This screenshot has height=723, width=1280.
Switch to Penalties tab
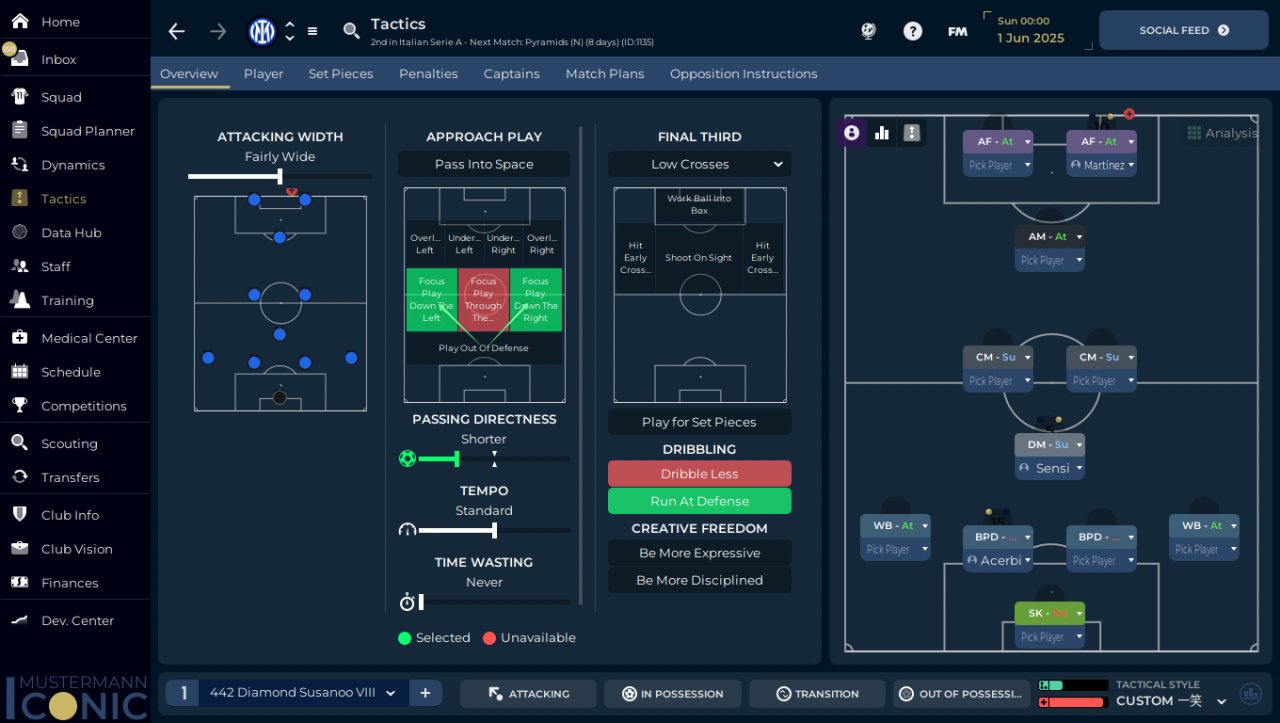tap(428, 74)
